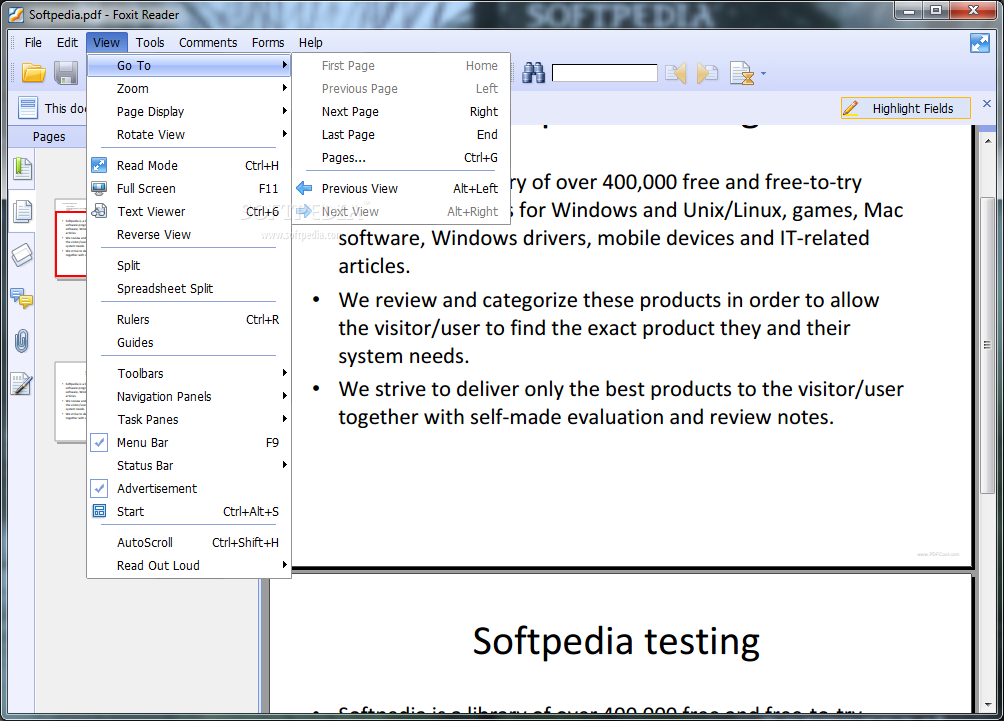Start AutoScroll from View menu
Viewport: 1004px width, 721px height.
(x=189, y=542)
